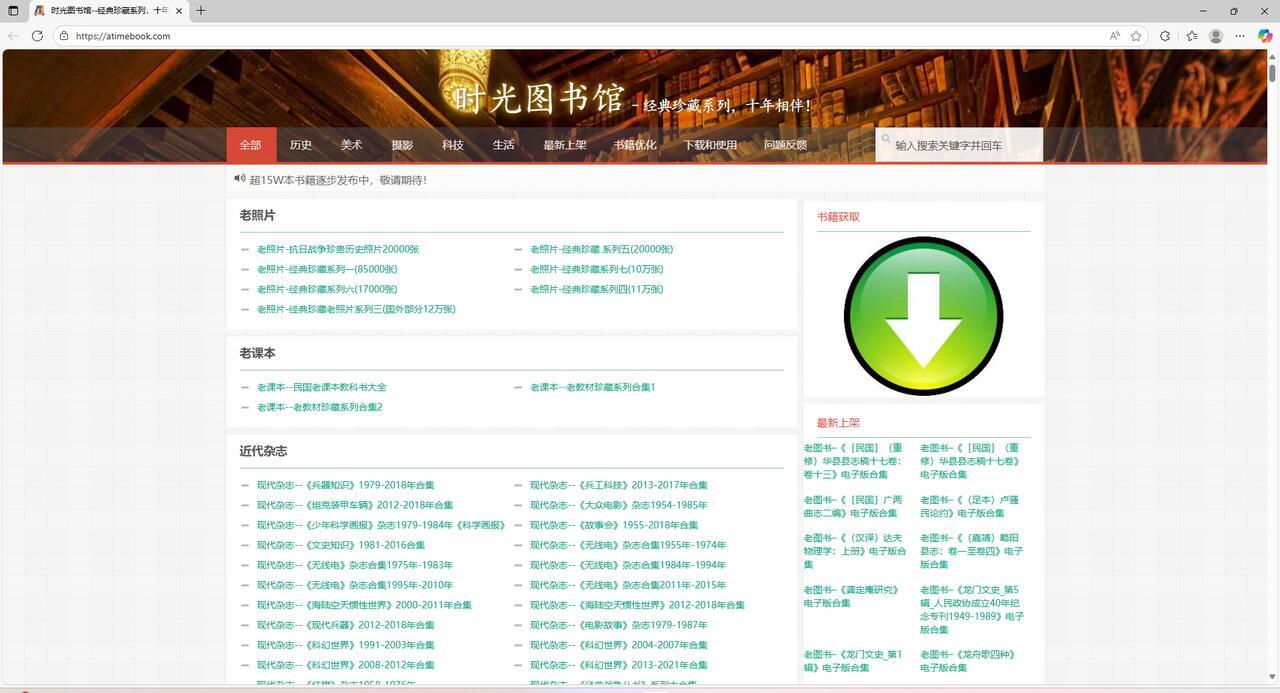Image resolution: width=1280 pixels, height=693 pixels.
Task: Open 老课本--民国老课本教科书大全 link
Action: tap(321, 387)
